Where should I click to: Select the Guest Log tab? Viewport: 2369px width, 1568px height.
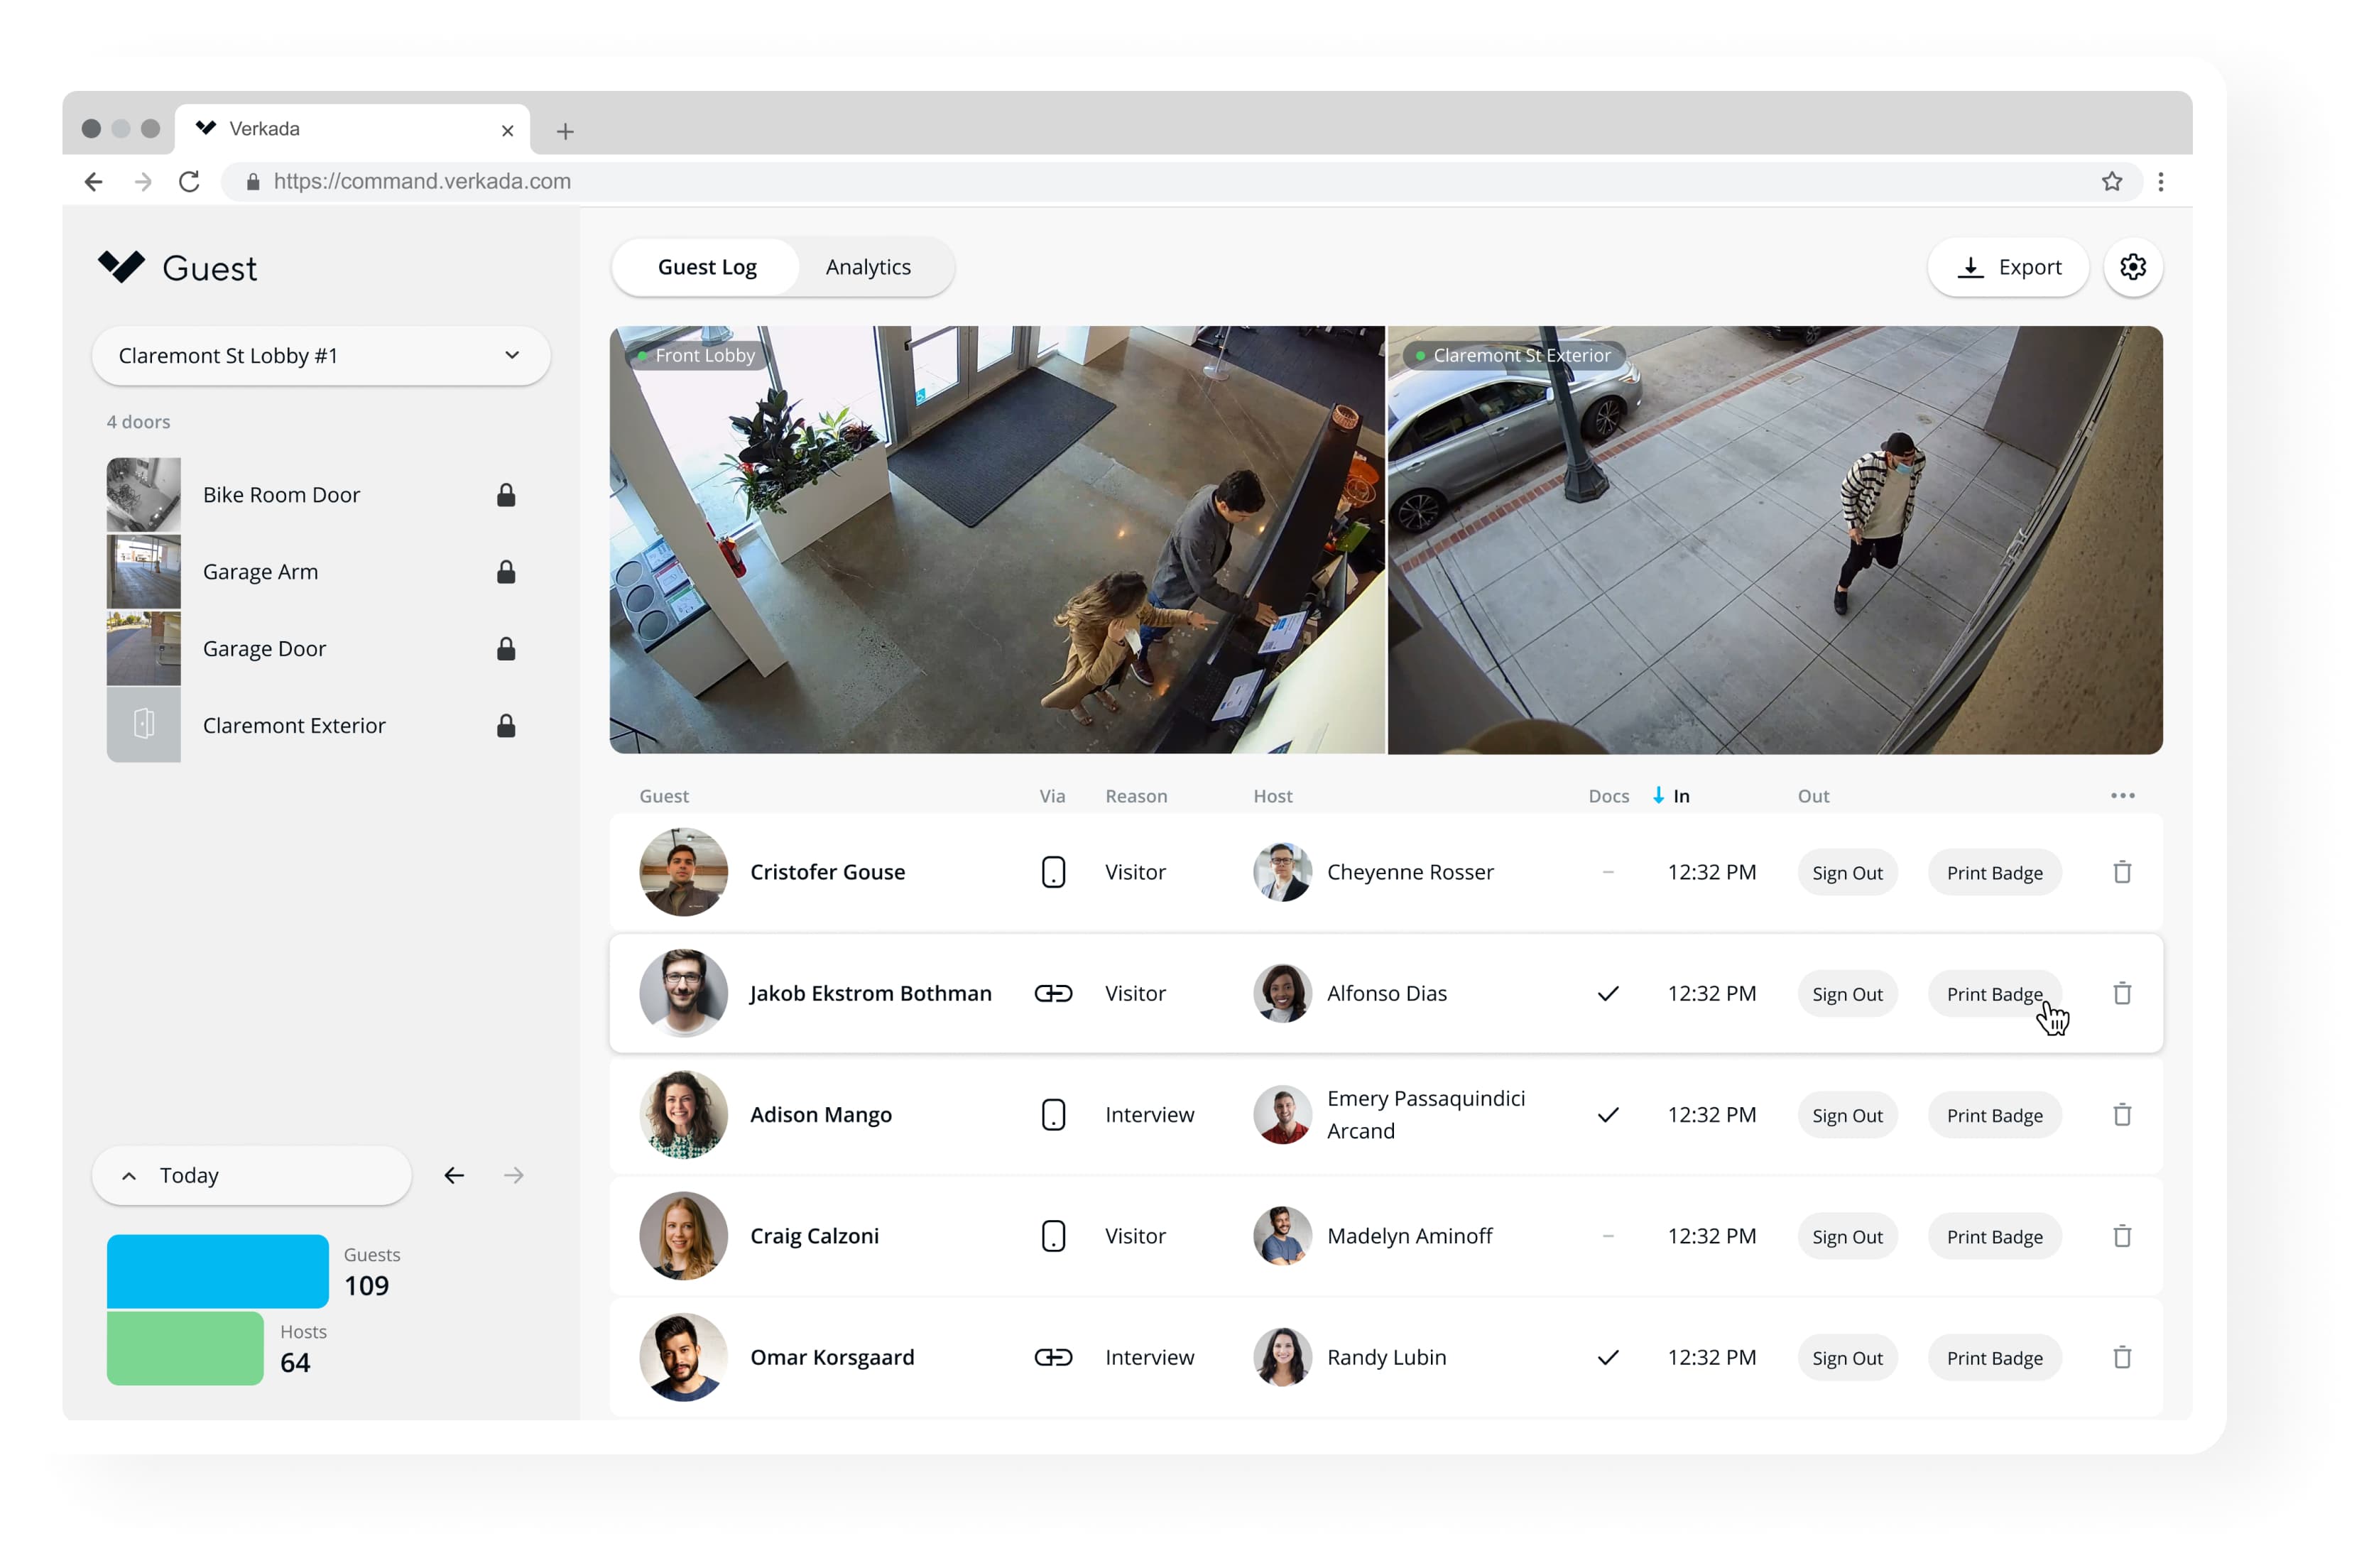706,267
